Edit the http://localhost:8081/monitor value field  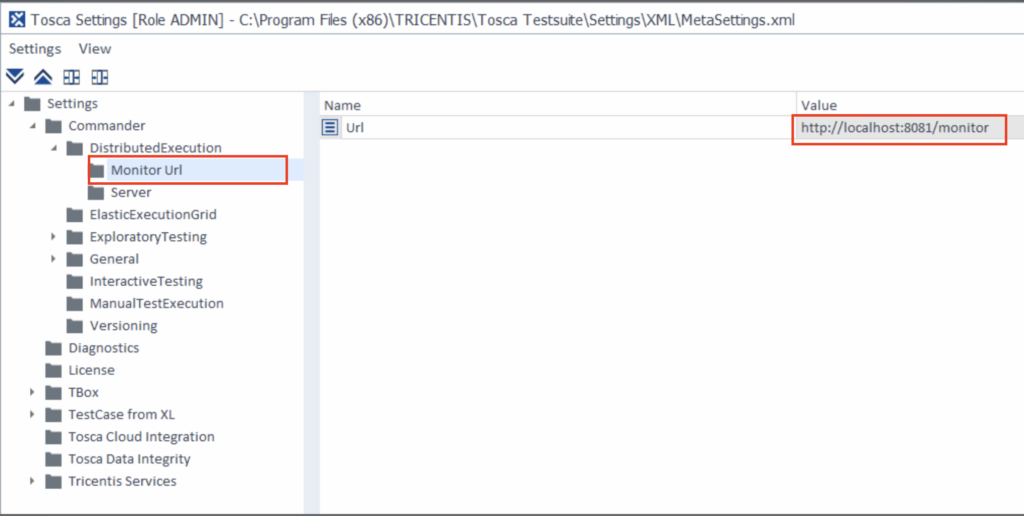click(899, 128)
